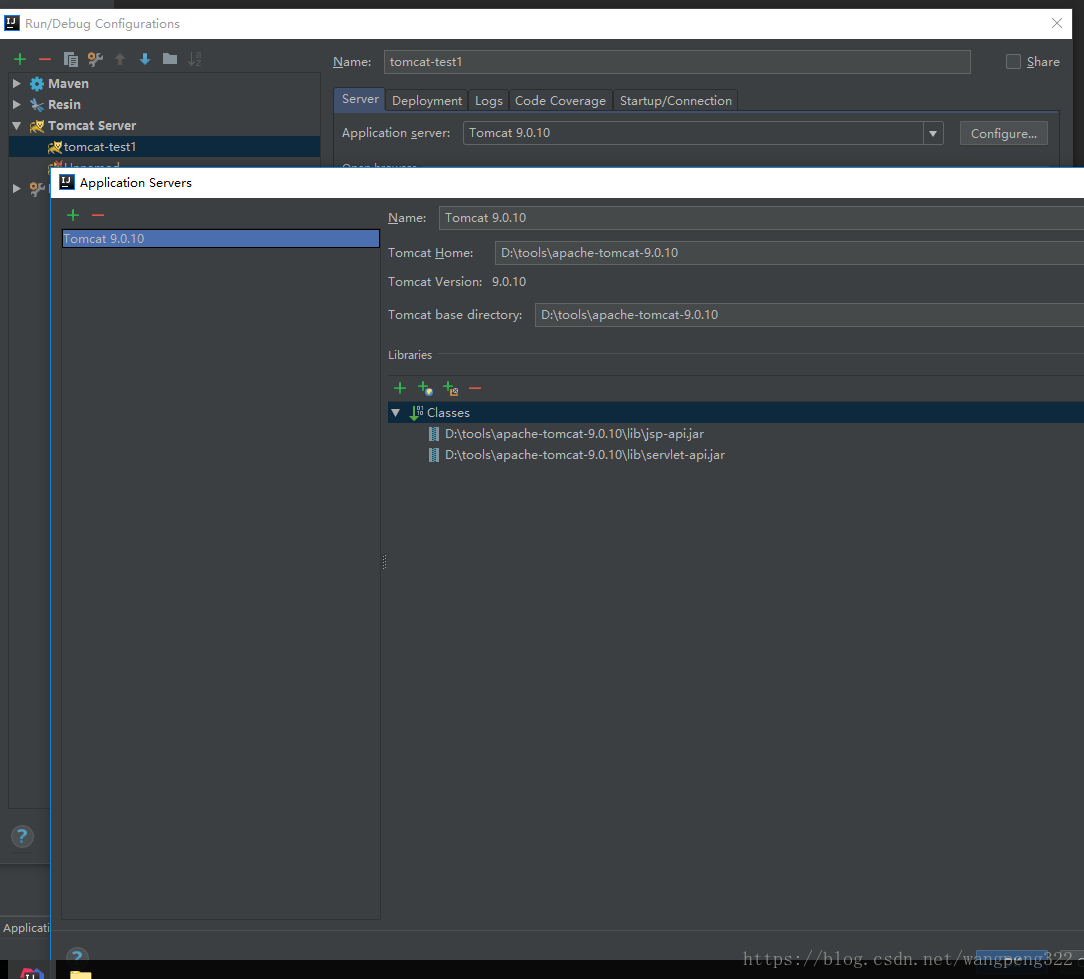Viewport: 1084px width, 979px height.
Task: Add library with folder-plus icon under Libraries
Action: click(x=450, y=389)
